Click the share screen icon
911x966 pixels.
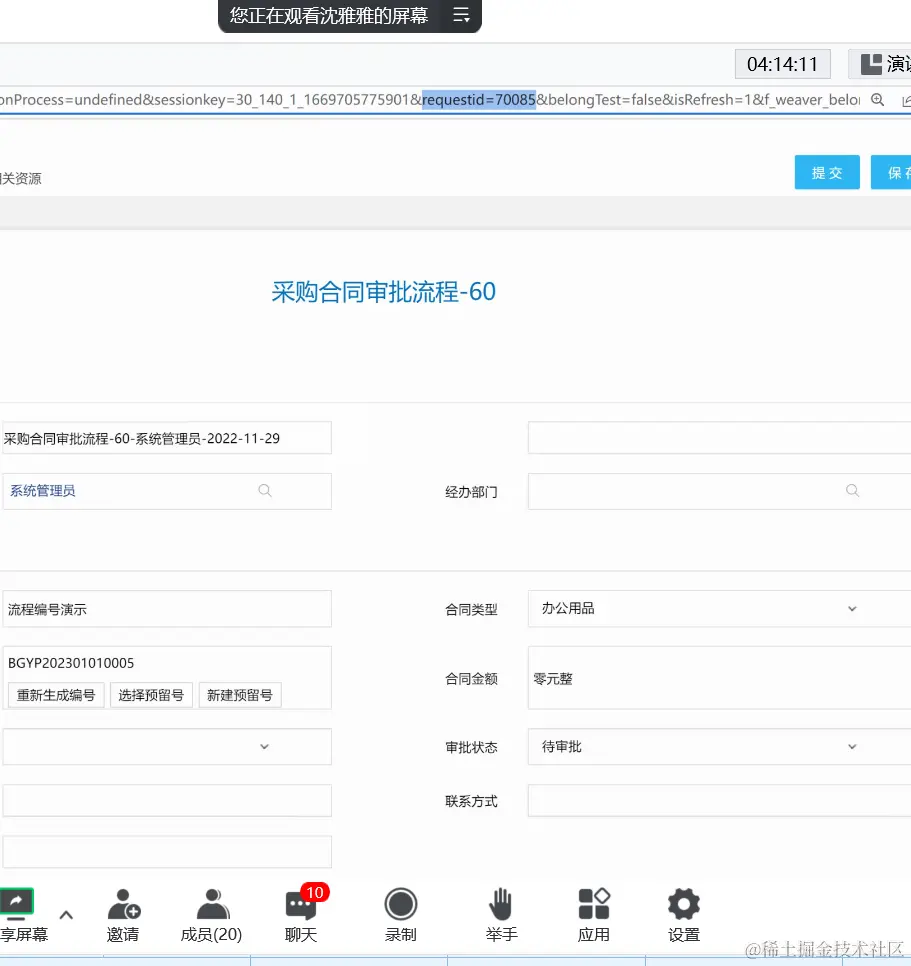tap(17, 903)
